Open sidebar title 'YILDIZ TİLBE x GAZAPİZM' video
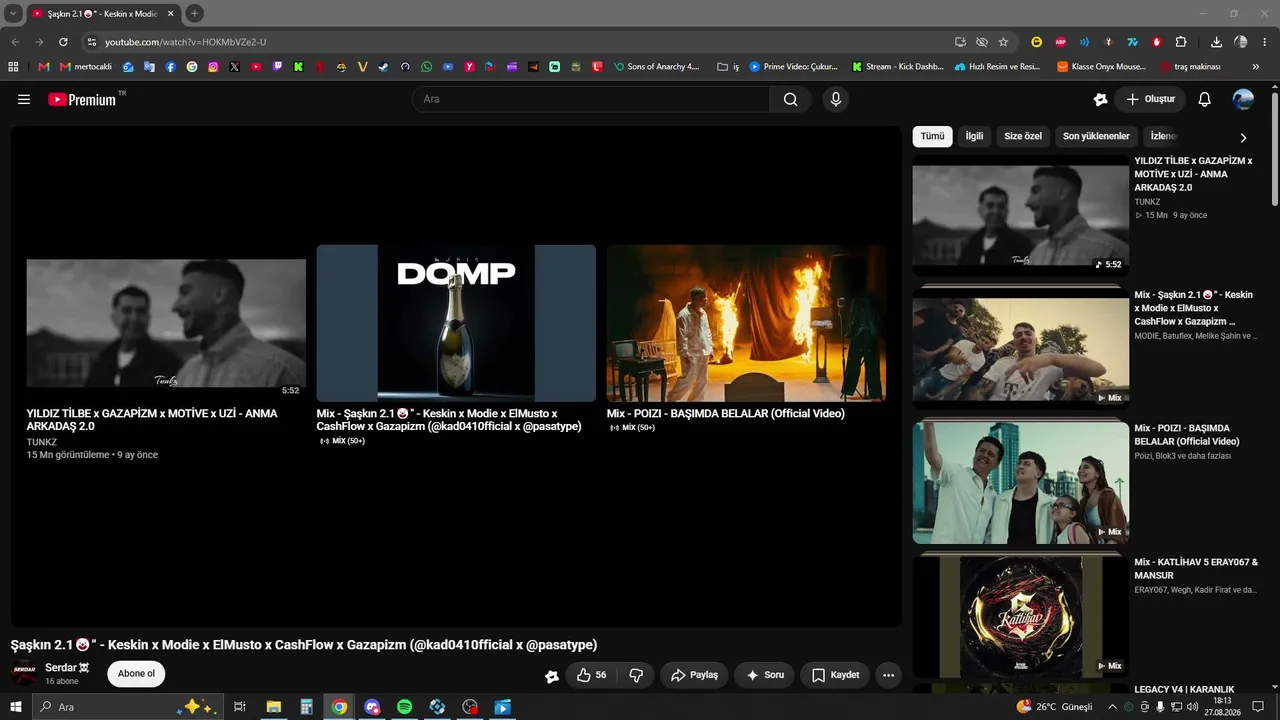The image size is (1280, 720). pos(1193,174)
